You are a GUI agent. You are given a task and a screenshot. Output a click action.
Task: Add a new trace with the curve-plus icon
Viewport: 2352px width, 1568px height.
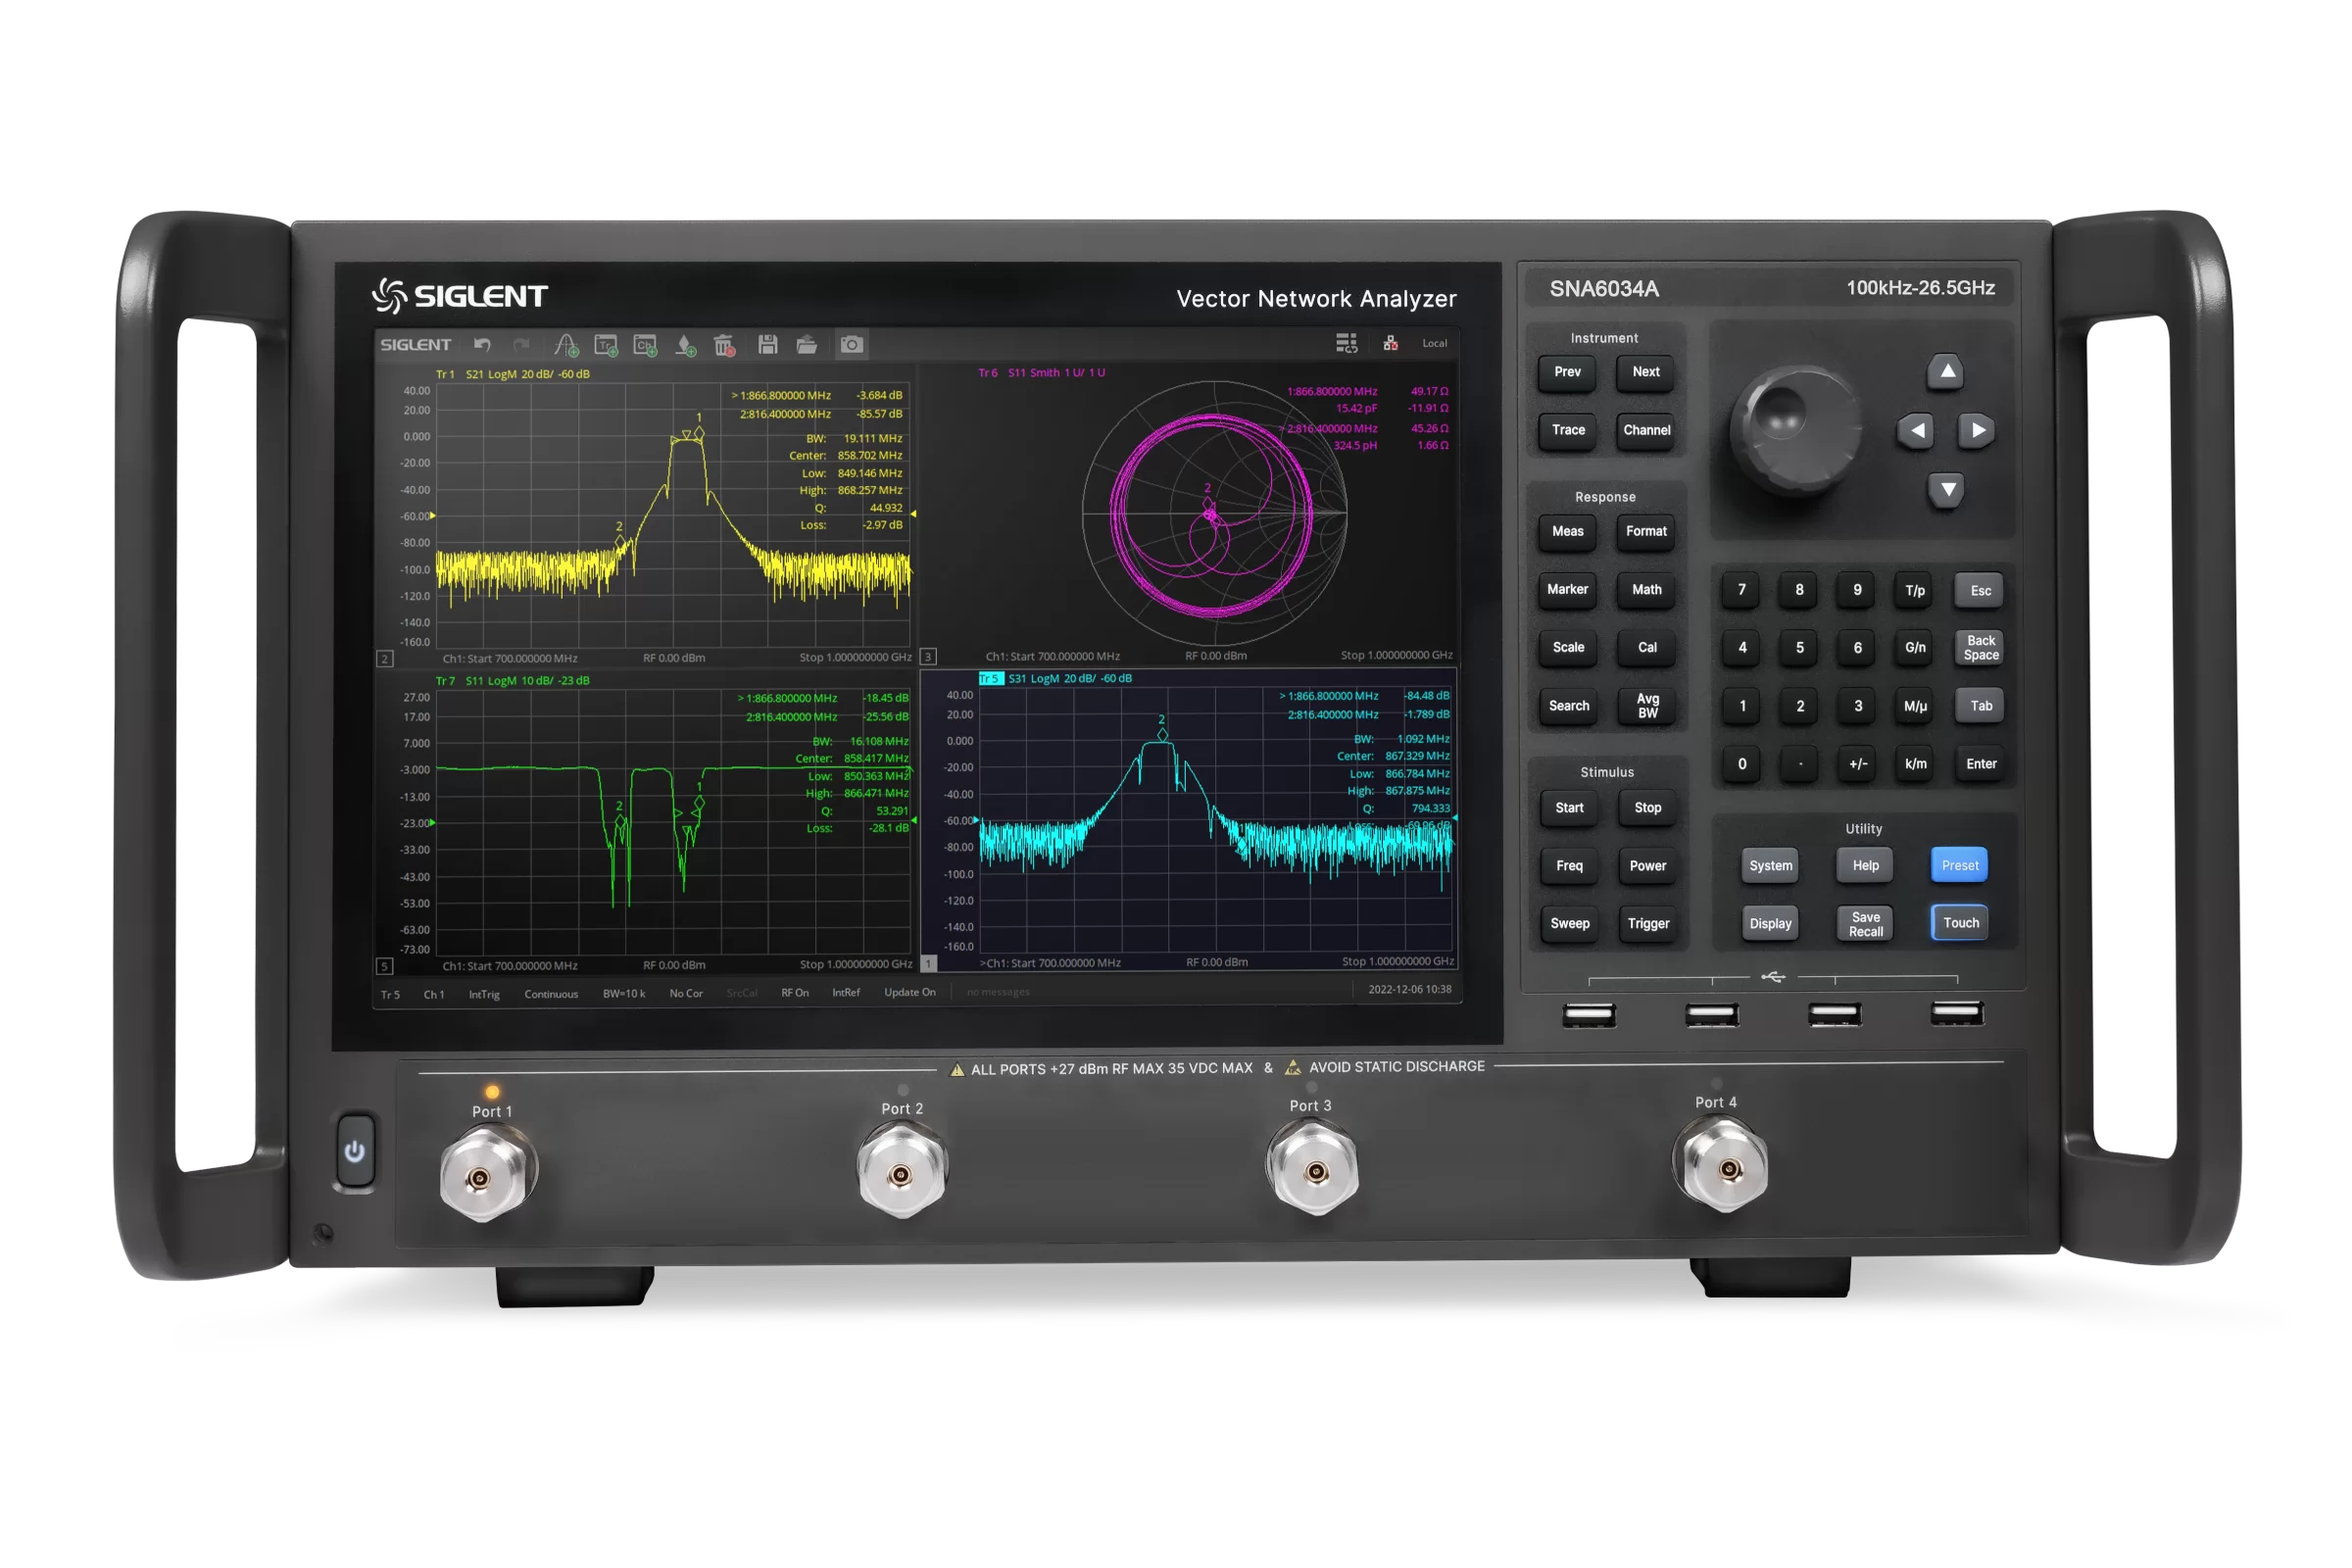(x=566, y=345)
